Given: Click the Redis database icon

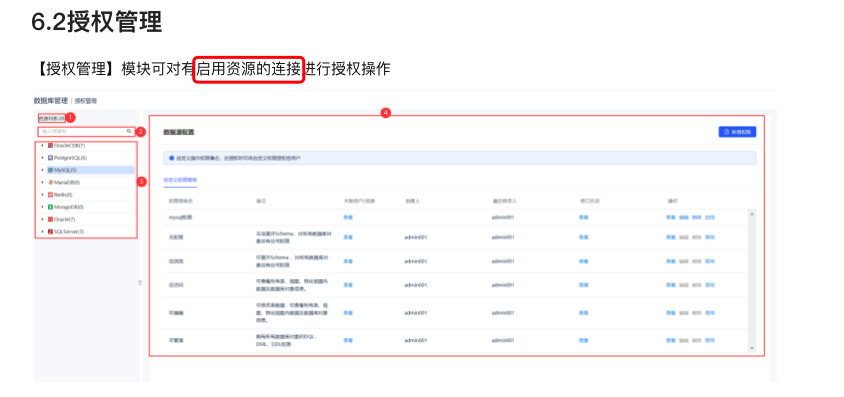Looking at the screenshot, I should [51, 195].
